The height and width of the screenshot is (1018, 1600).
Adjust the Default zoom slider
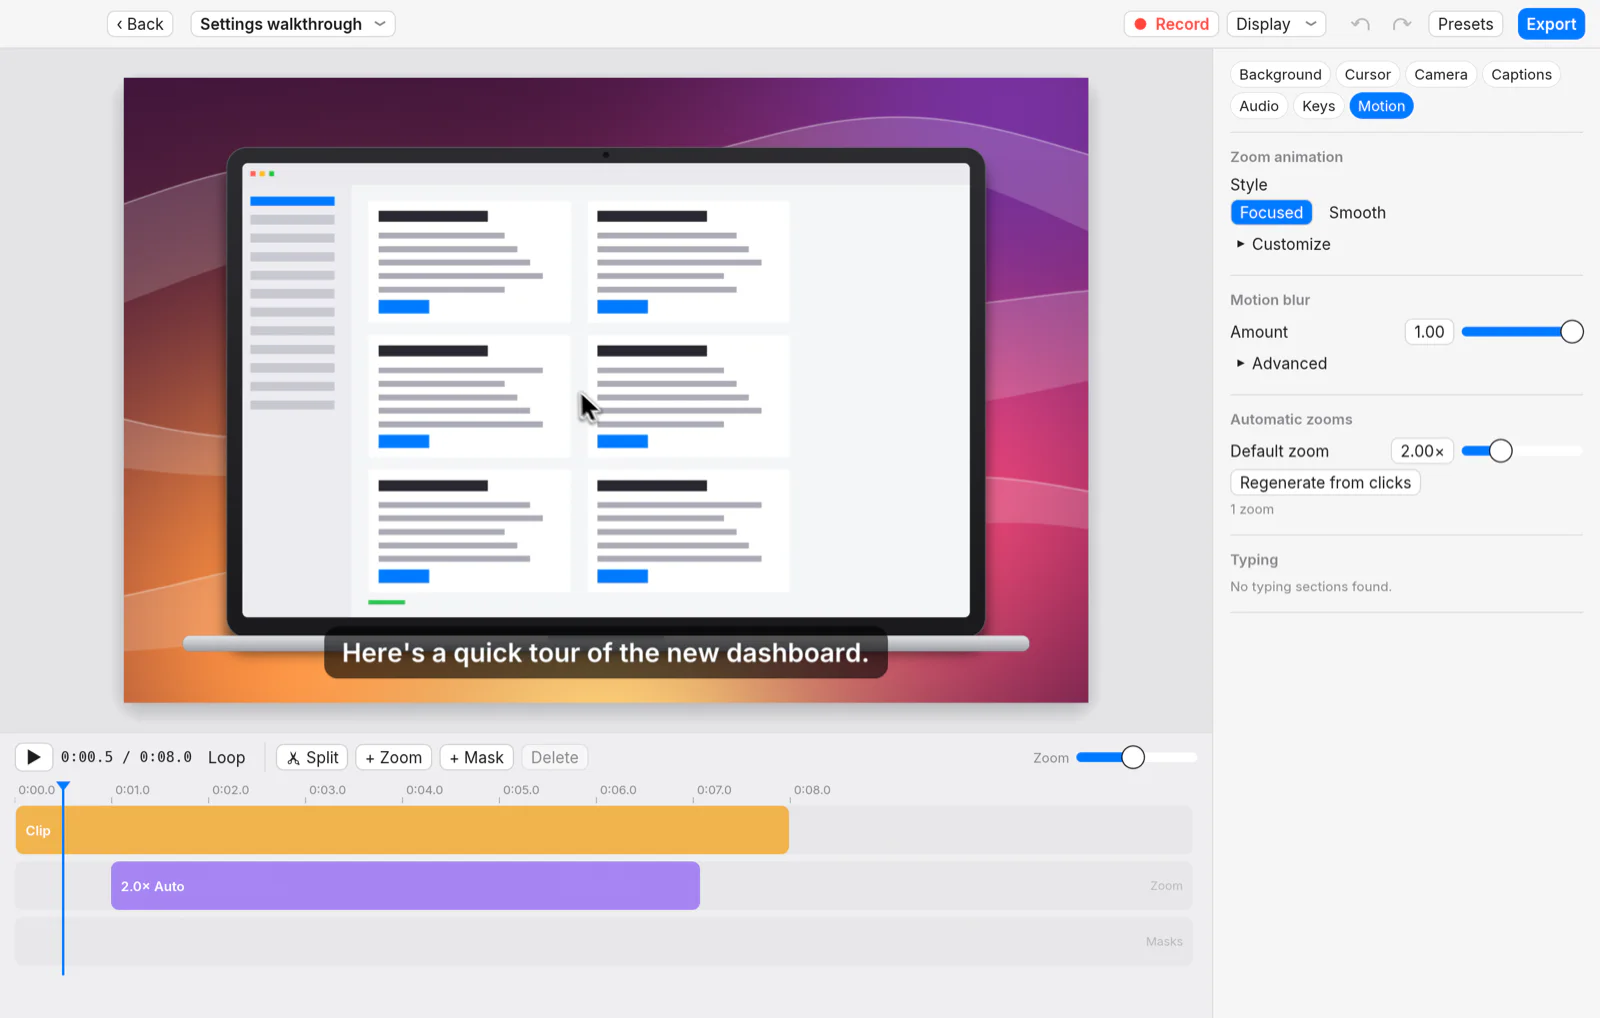(x=1500, y=451)
